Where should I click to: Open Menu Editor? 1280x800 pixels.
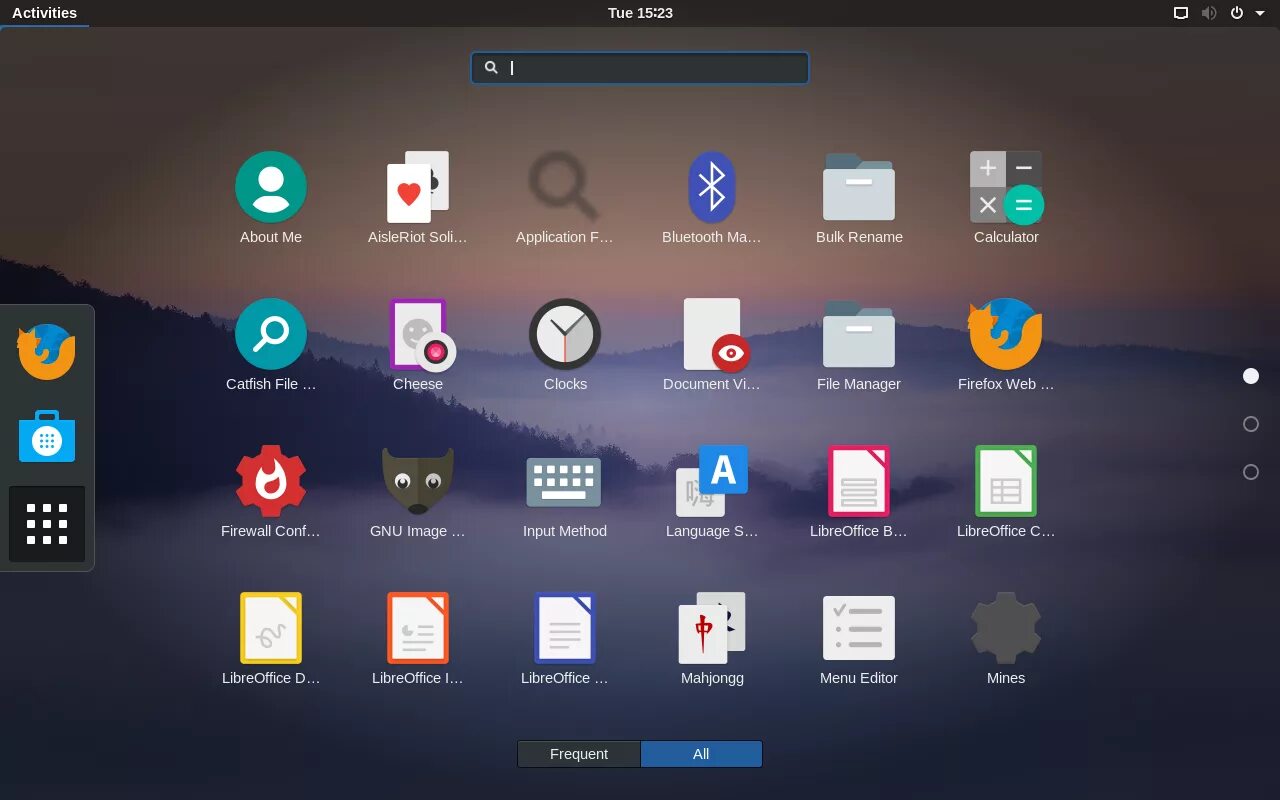point(859,639)
